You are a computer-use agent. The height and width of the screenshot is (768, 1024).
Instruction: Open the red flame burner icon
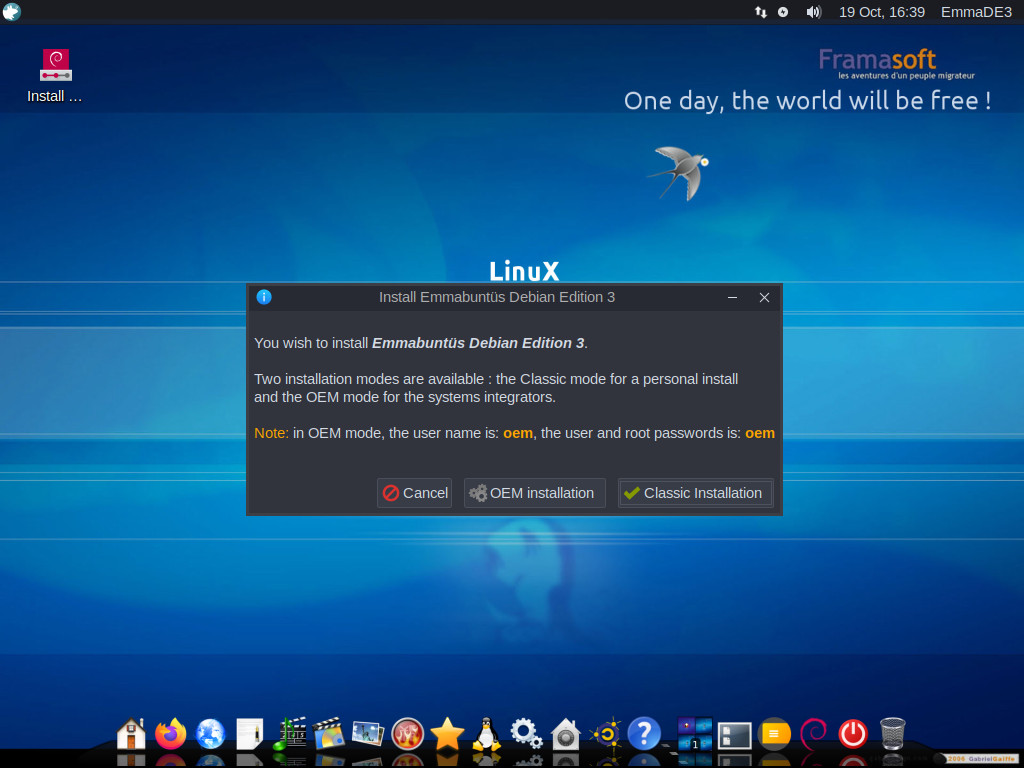[408, 734]
